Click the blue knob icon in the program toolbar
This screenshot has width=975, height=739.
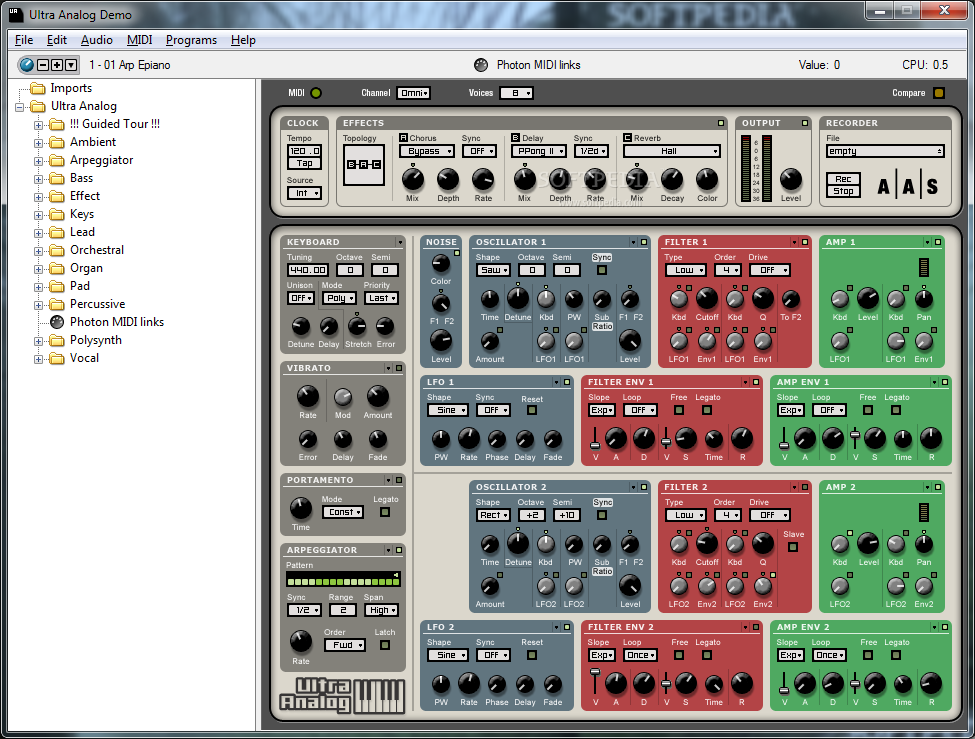(x=26, y=65)
